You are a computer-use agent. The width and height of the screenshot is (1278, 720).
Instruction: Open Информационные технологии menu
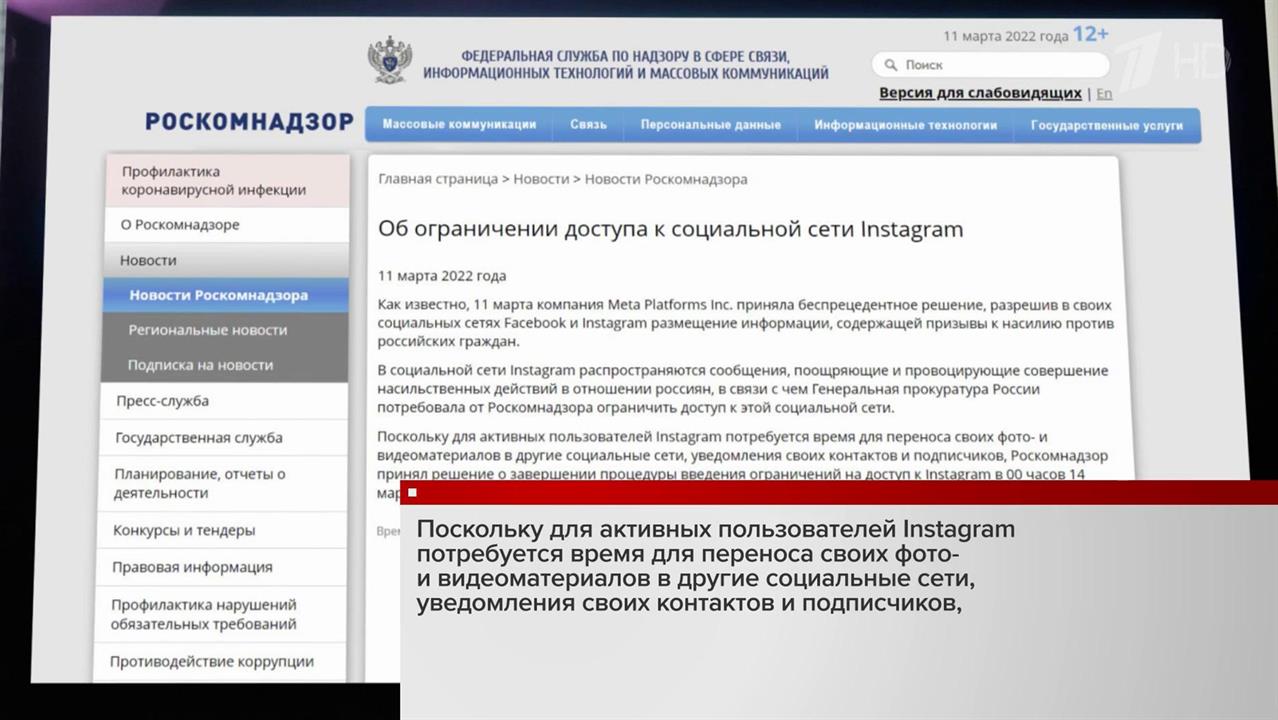pyautogui.click(x=905, y=125)
